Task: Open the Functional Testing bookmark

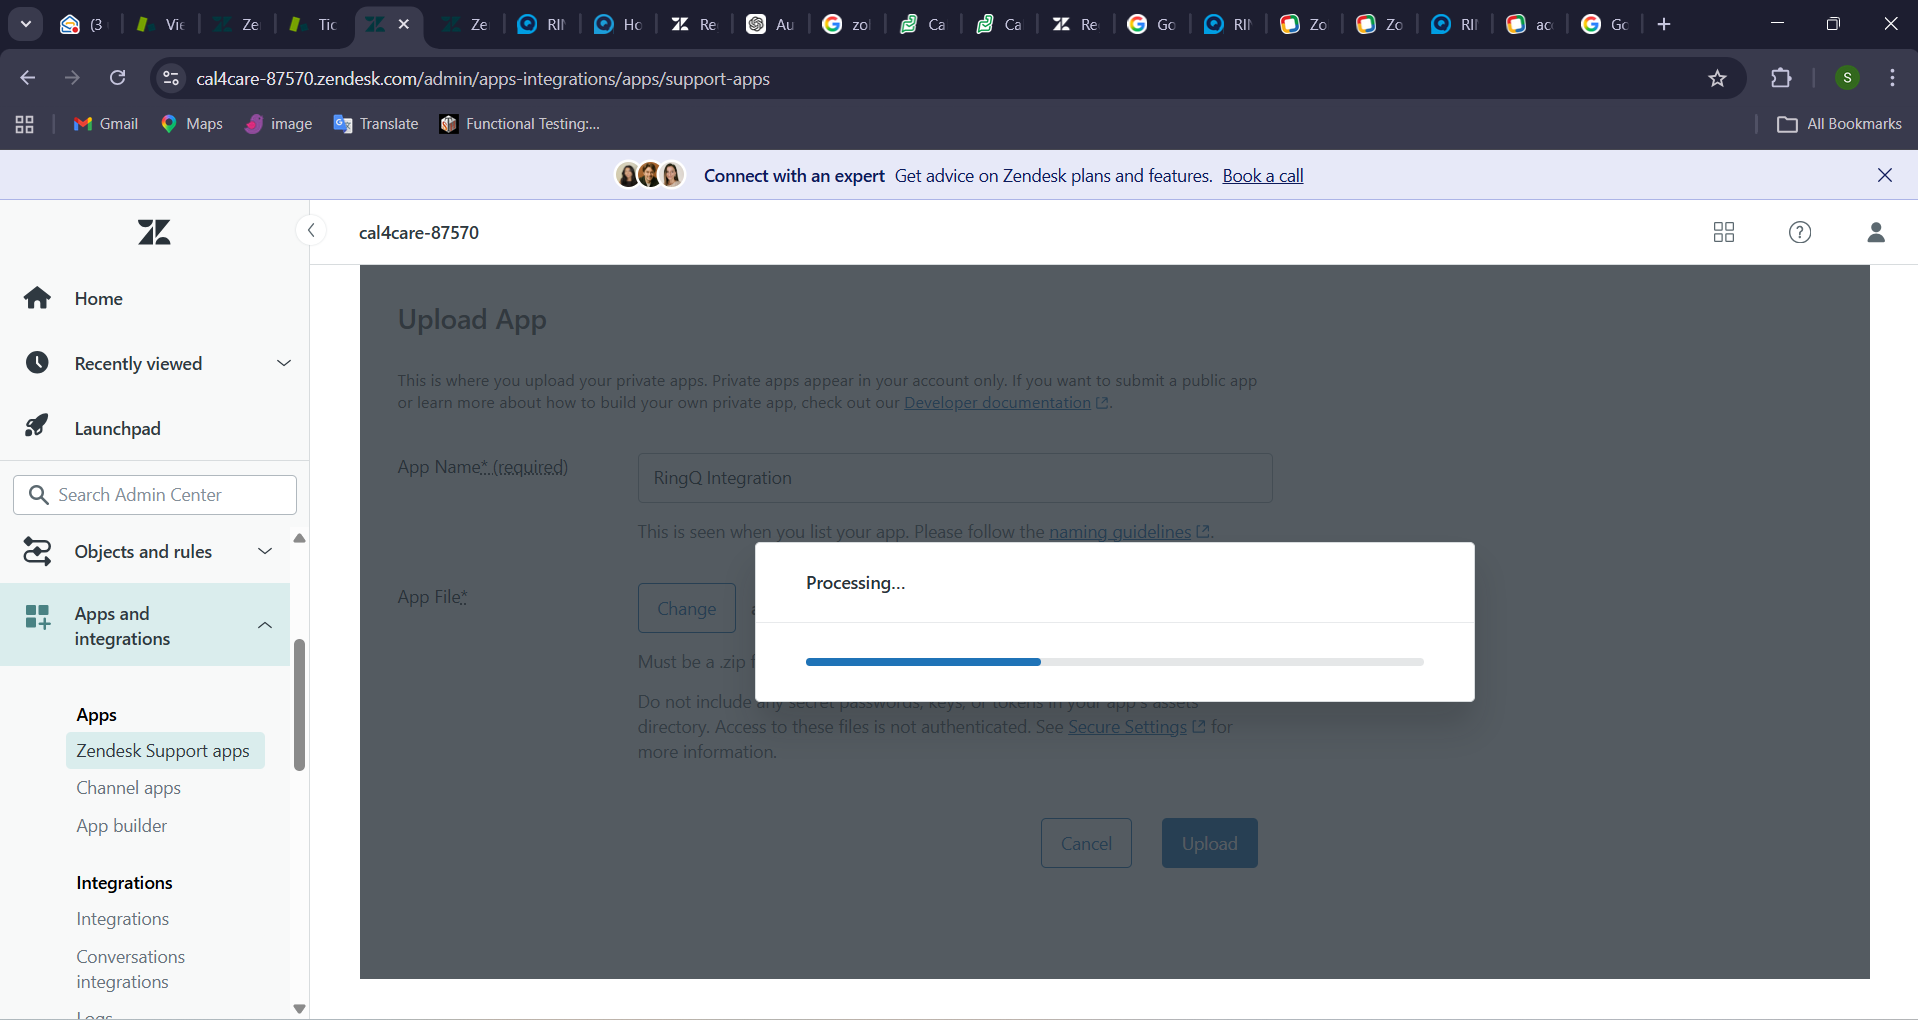Action: [x=520, y=124]
